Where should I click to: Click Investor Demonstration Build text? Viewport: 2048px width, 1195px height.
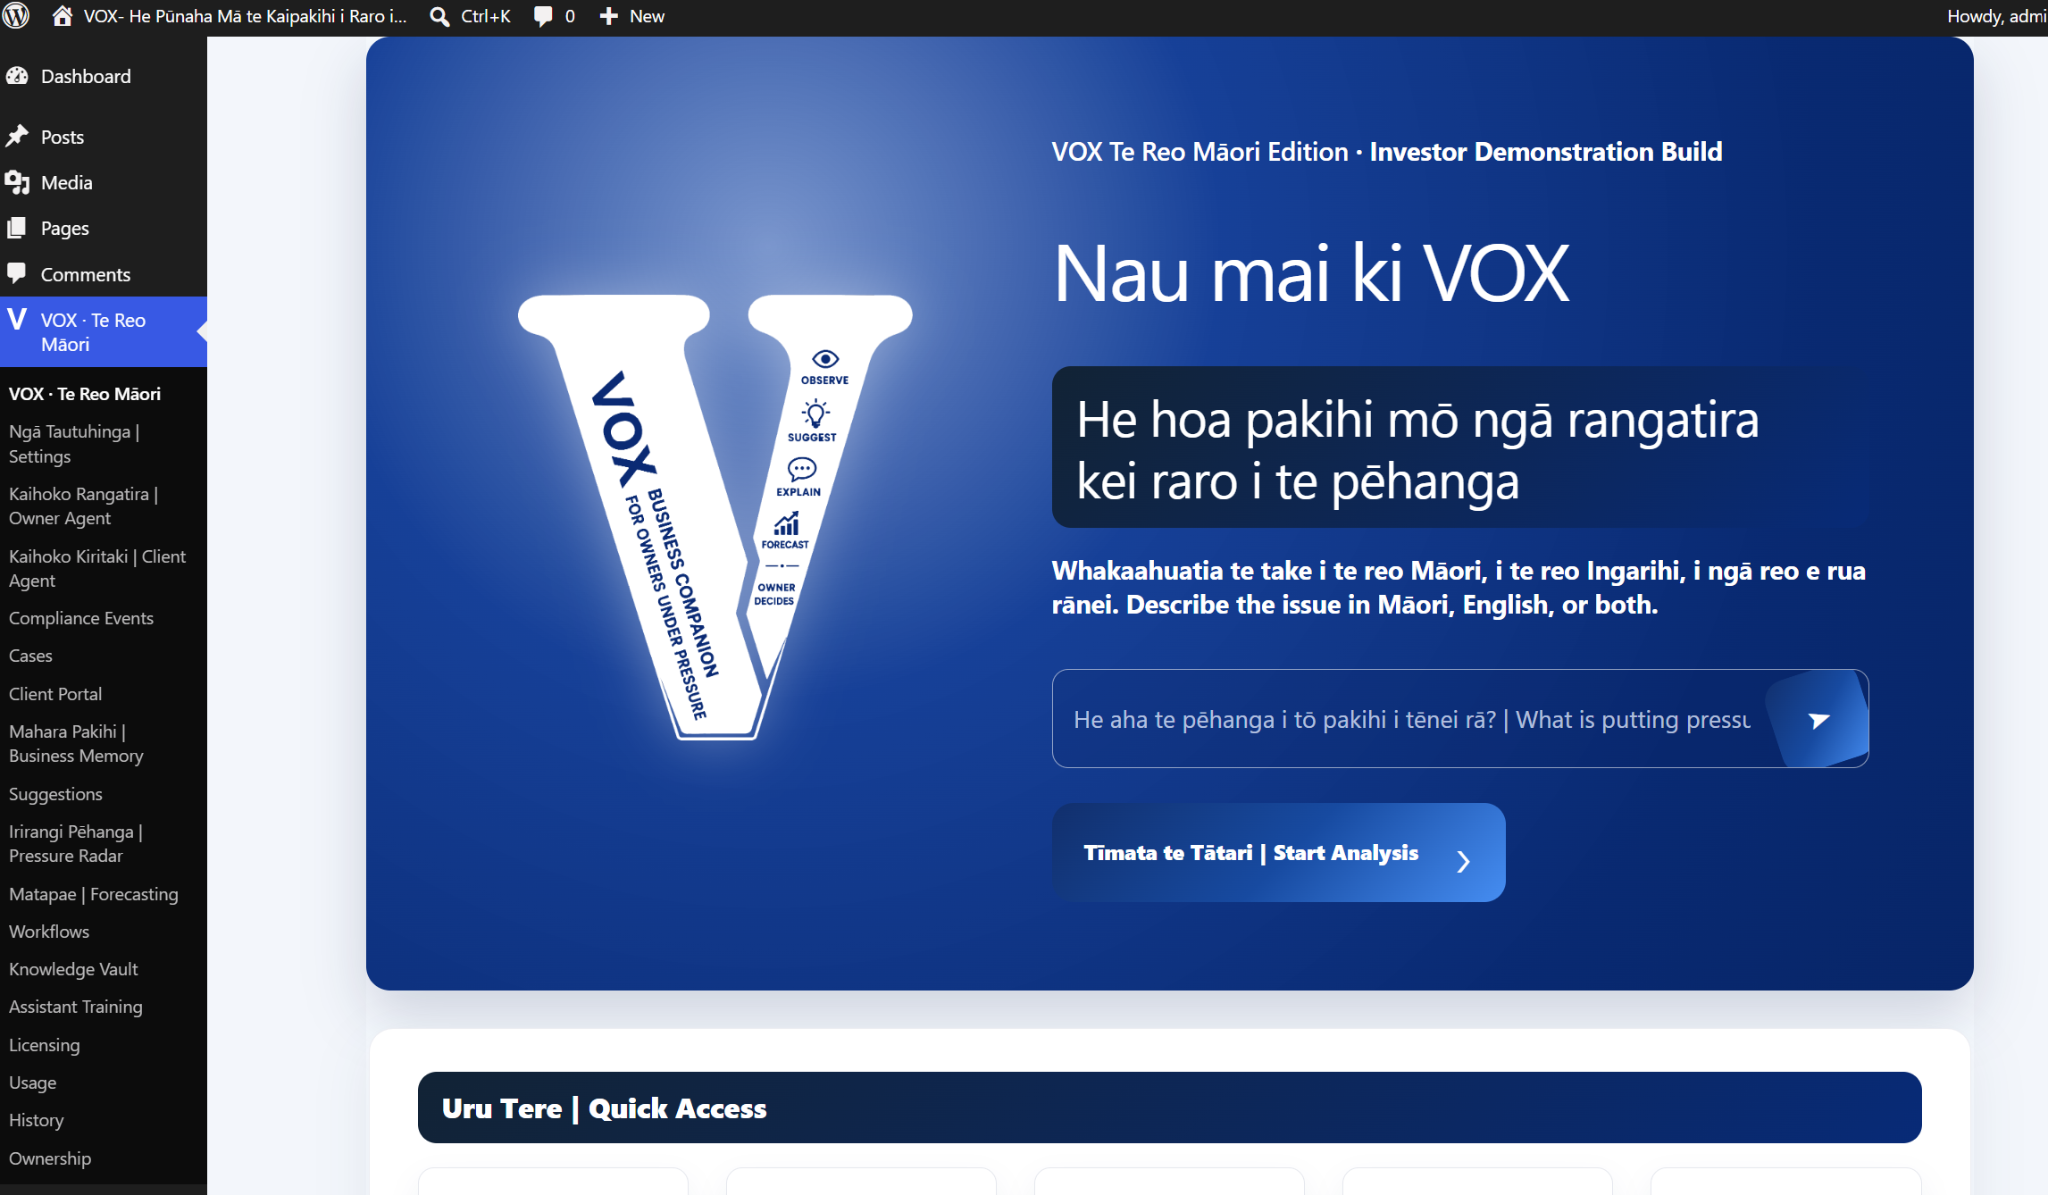(x=1545, y=151)
